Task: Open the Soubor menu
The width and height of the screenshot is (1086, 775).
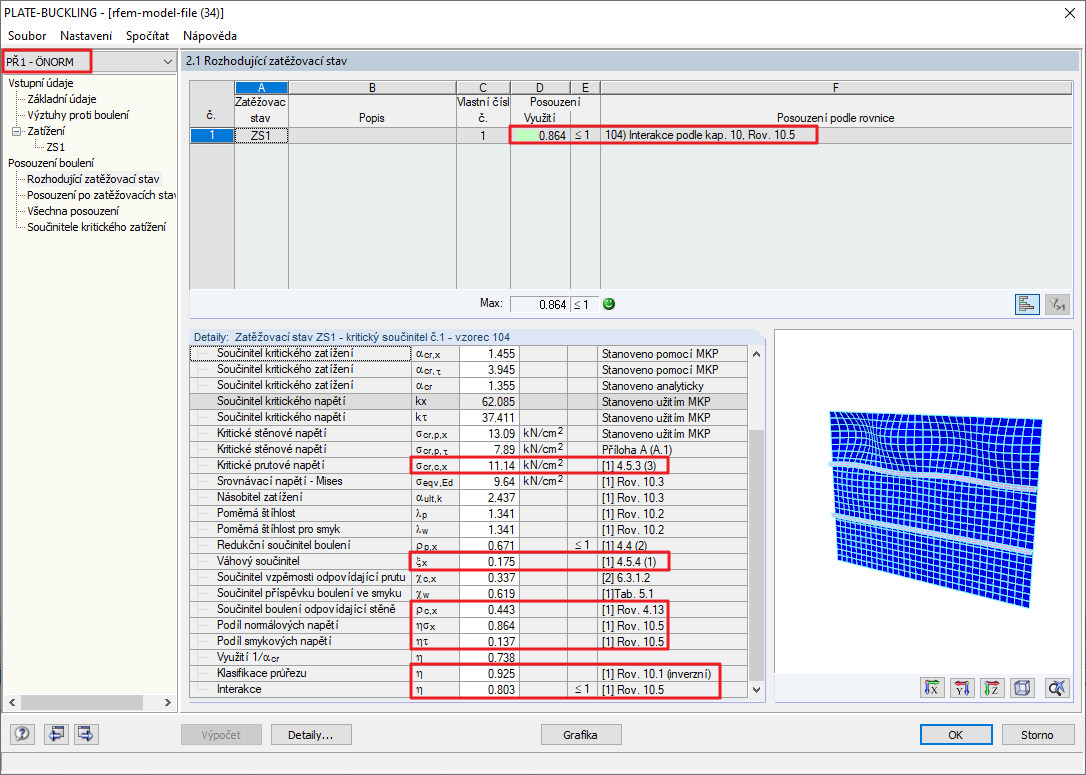Action: tap(27, 35)
